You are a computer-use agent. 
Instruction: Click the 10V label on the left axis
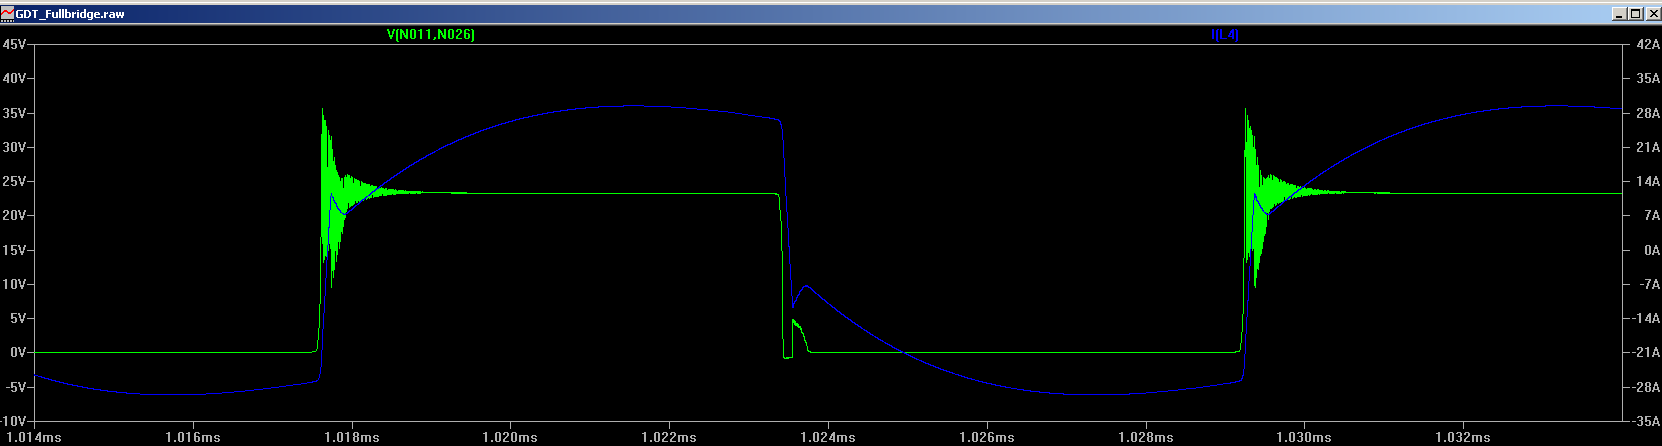click(x=14, y=284)
